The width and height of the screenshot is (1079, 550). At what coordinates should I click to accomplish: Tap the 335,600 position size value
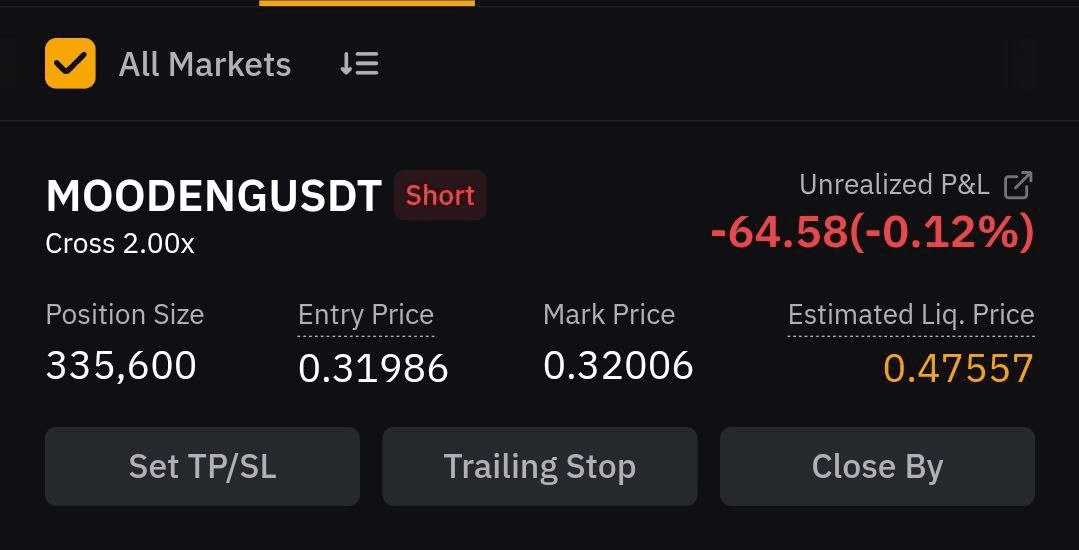pyautogui.click(x=121, y=366)
